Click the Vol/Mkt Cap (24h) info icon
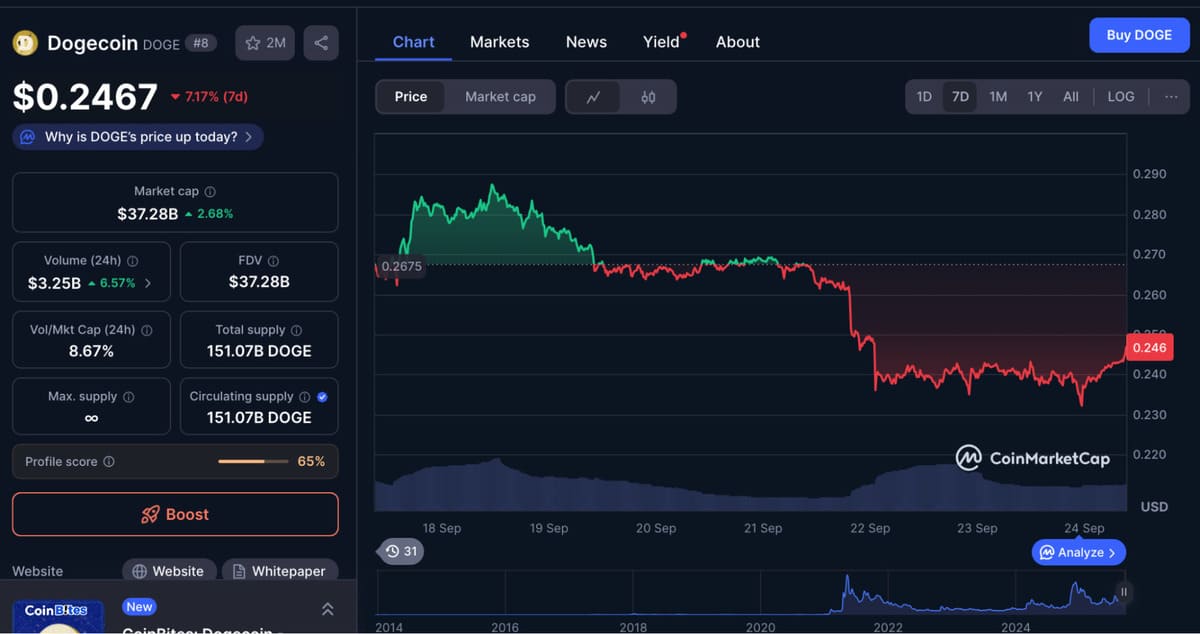1200x634 pixels. 147,330
